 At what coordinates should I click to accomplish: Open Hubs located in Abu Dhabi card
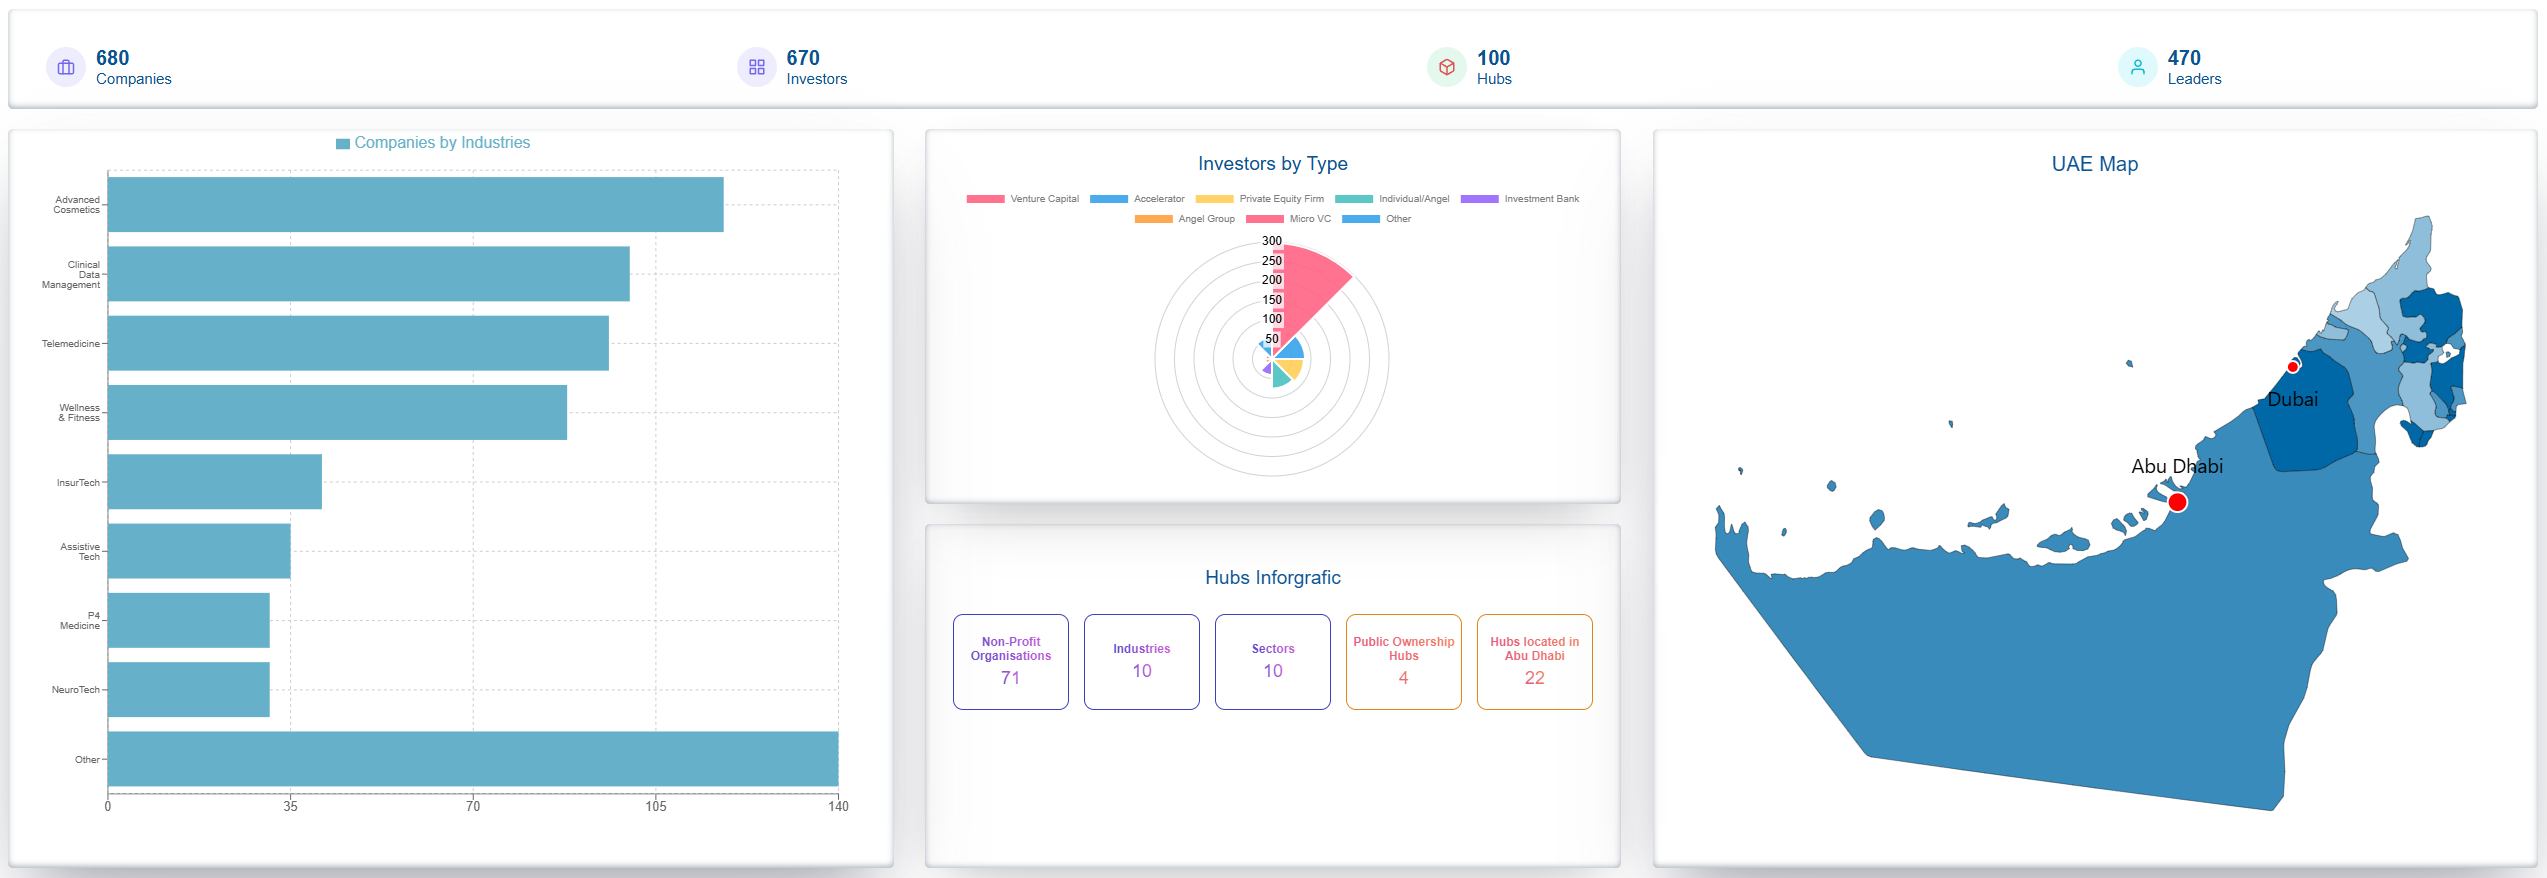(x=1534, y=662)
